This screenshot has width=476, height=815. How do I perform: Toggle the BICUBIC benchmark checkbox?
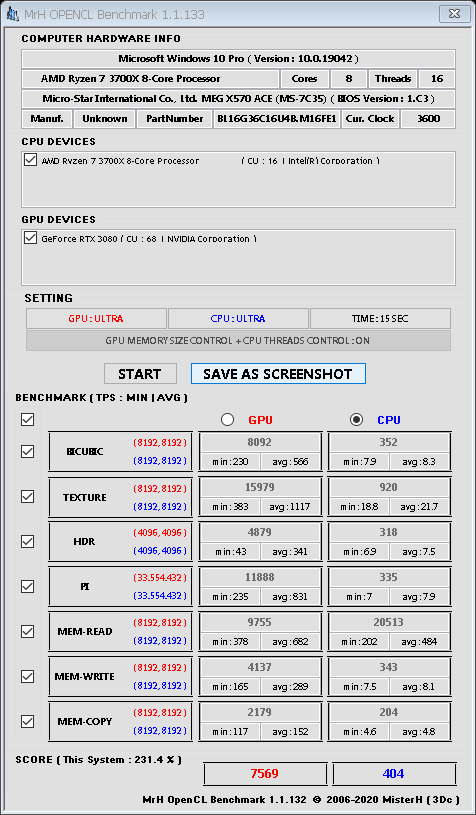[x=28, y=452]
